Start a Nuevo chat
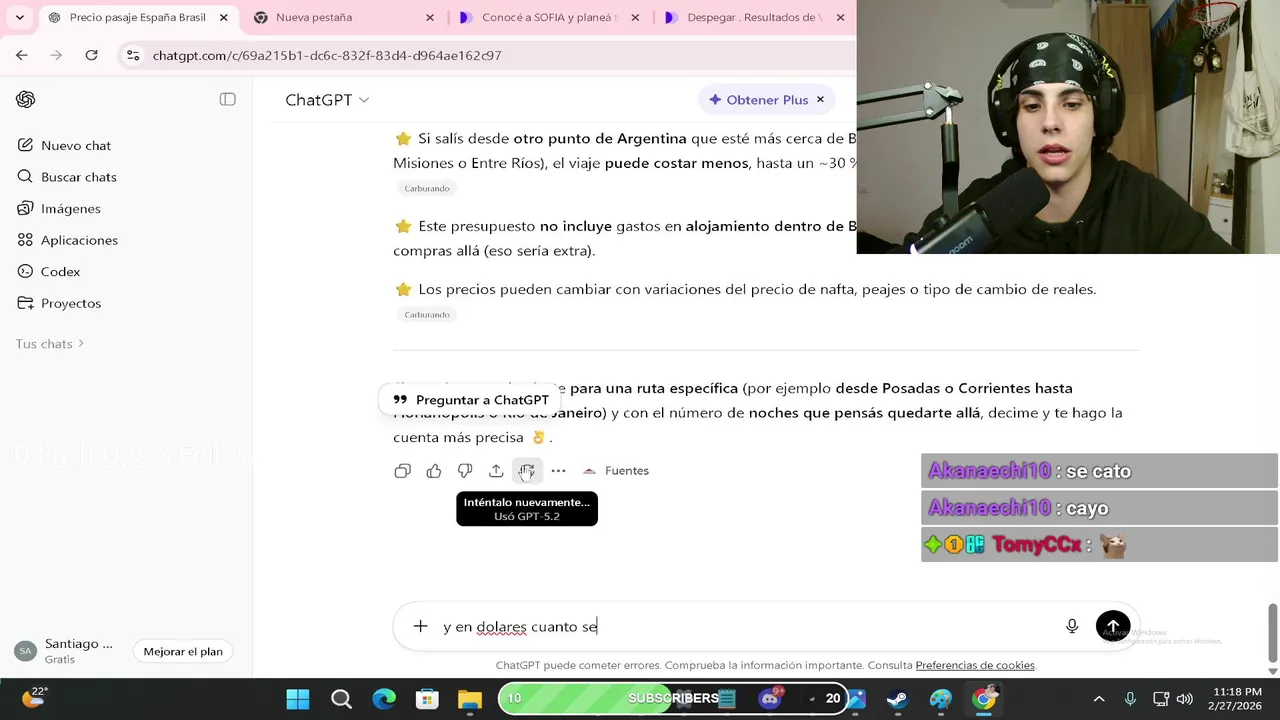Screen dimensions: 1280x720 click(x=76, y=145)
